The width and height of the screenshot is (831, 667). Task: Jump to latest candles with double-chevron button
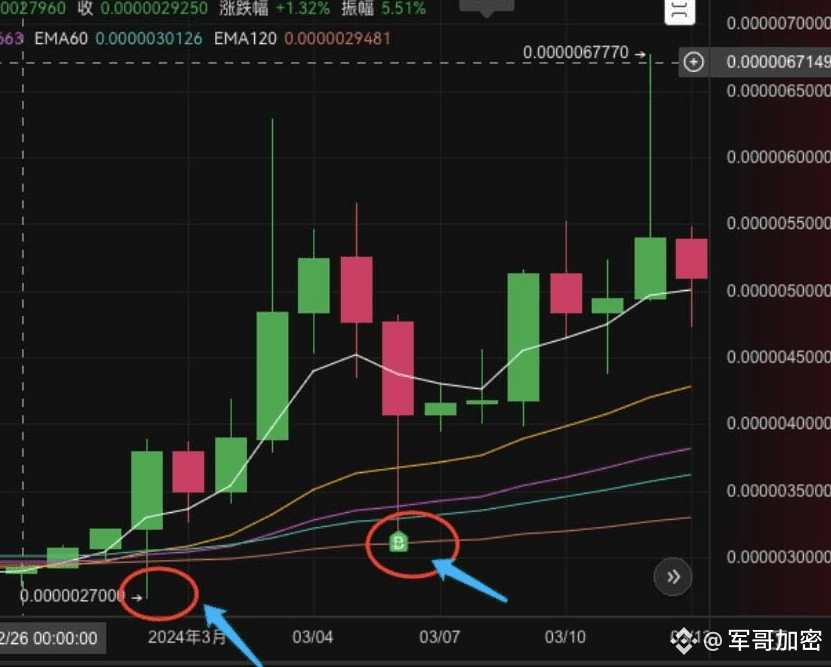tap(673, 577)
